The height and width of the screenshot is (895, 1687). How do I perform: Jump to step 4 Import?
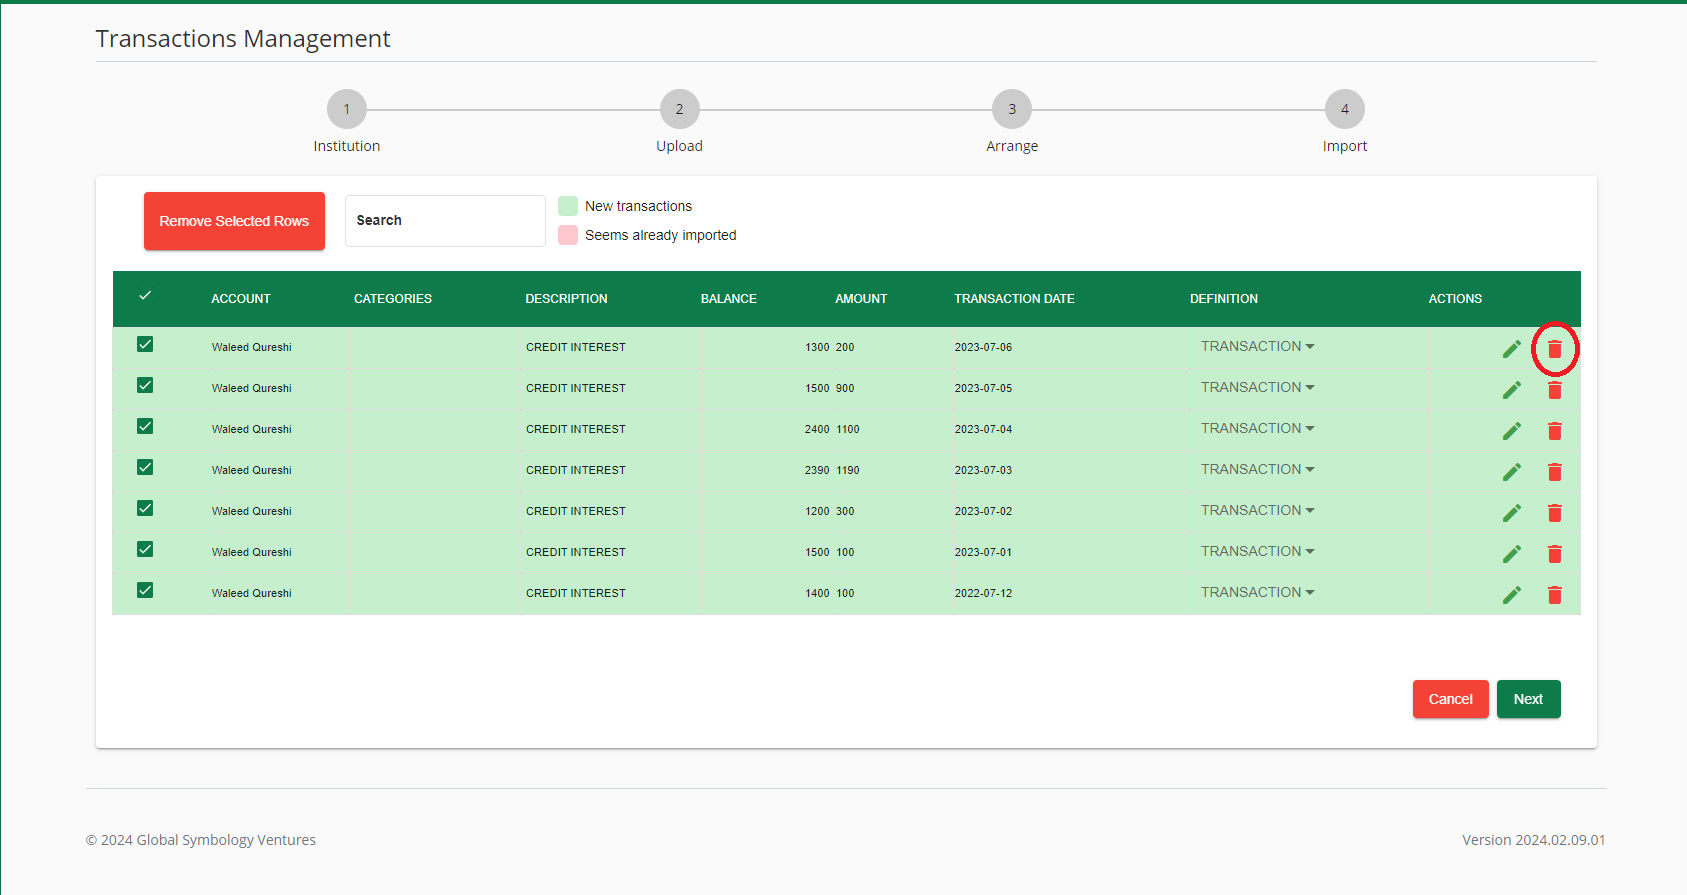(x=1344, y=110)
